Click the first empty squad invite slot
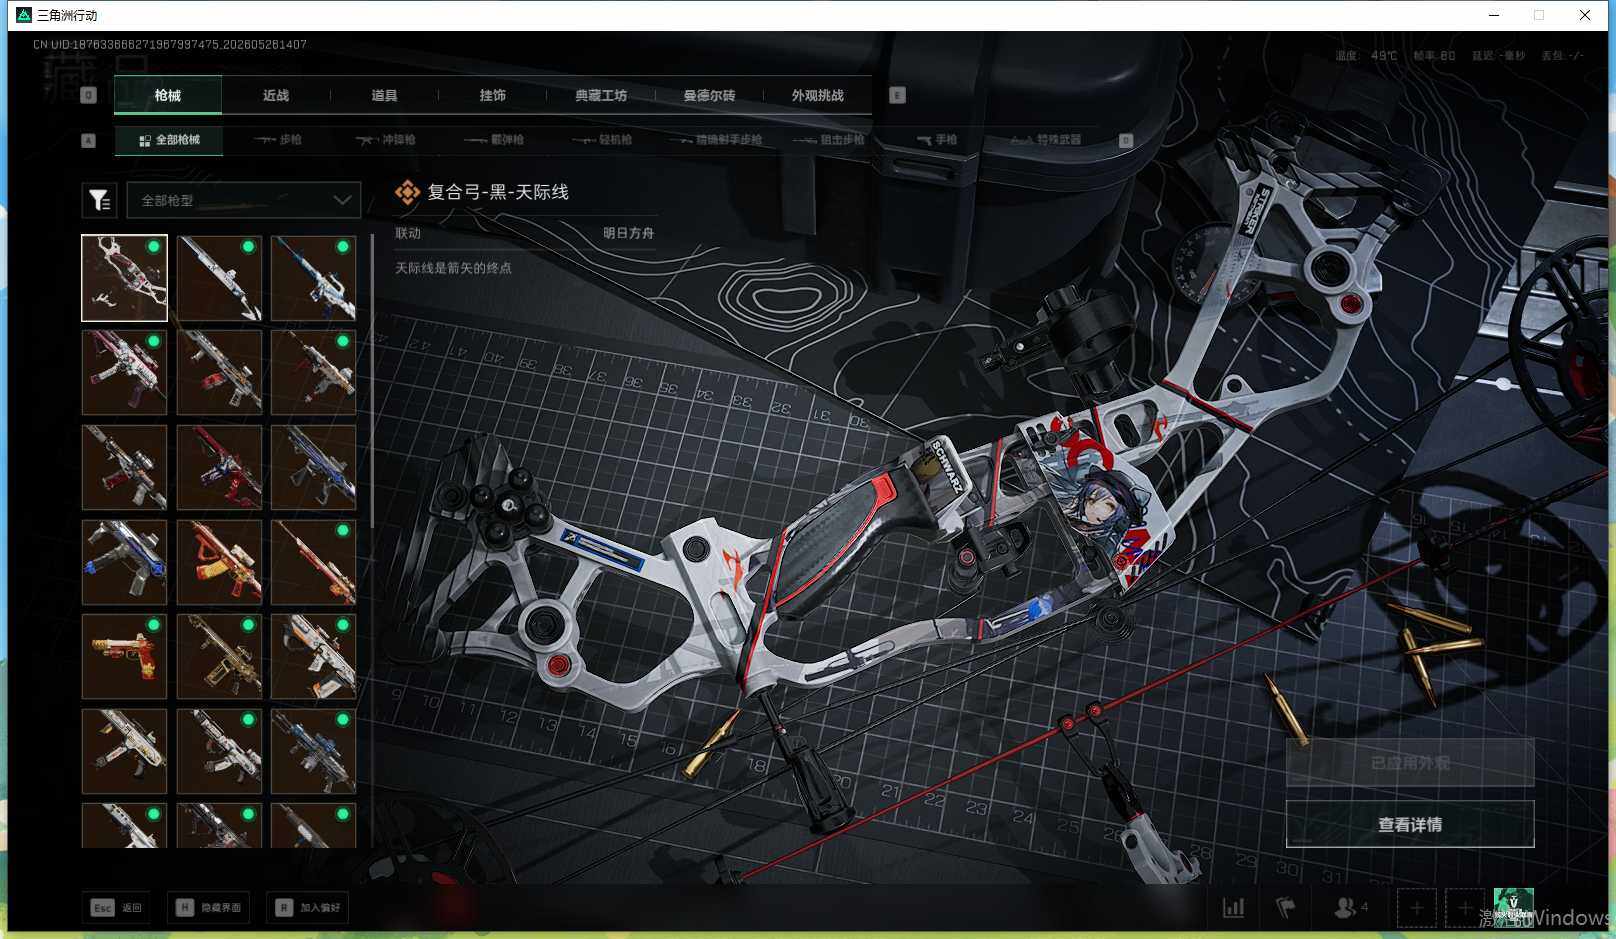The height and width of the screenshot is (939, 1616). [1417, 908]
